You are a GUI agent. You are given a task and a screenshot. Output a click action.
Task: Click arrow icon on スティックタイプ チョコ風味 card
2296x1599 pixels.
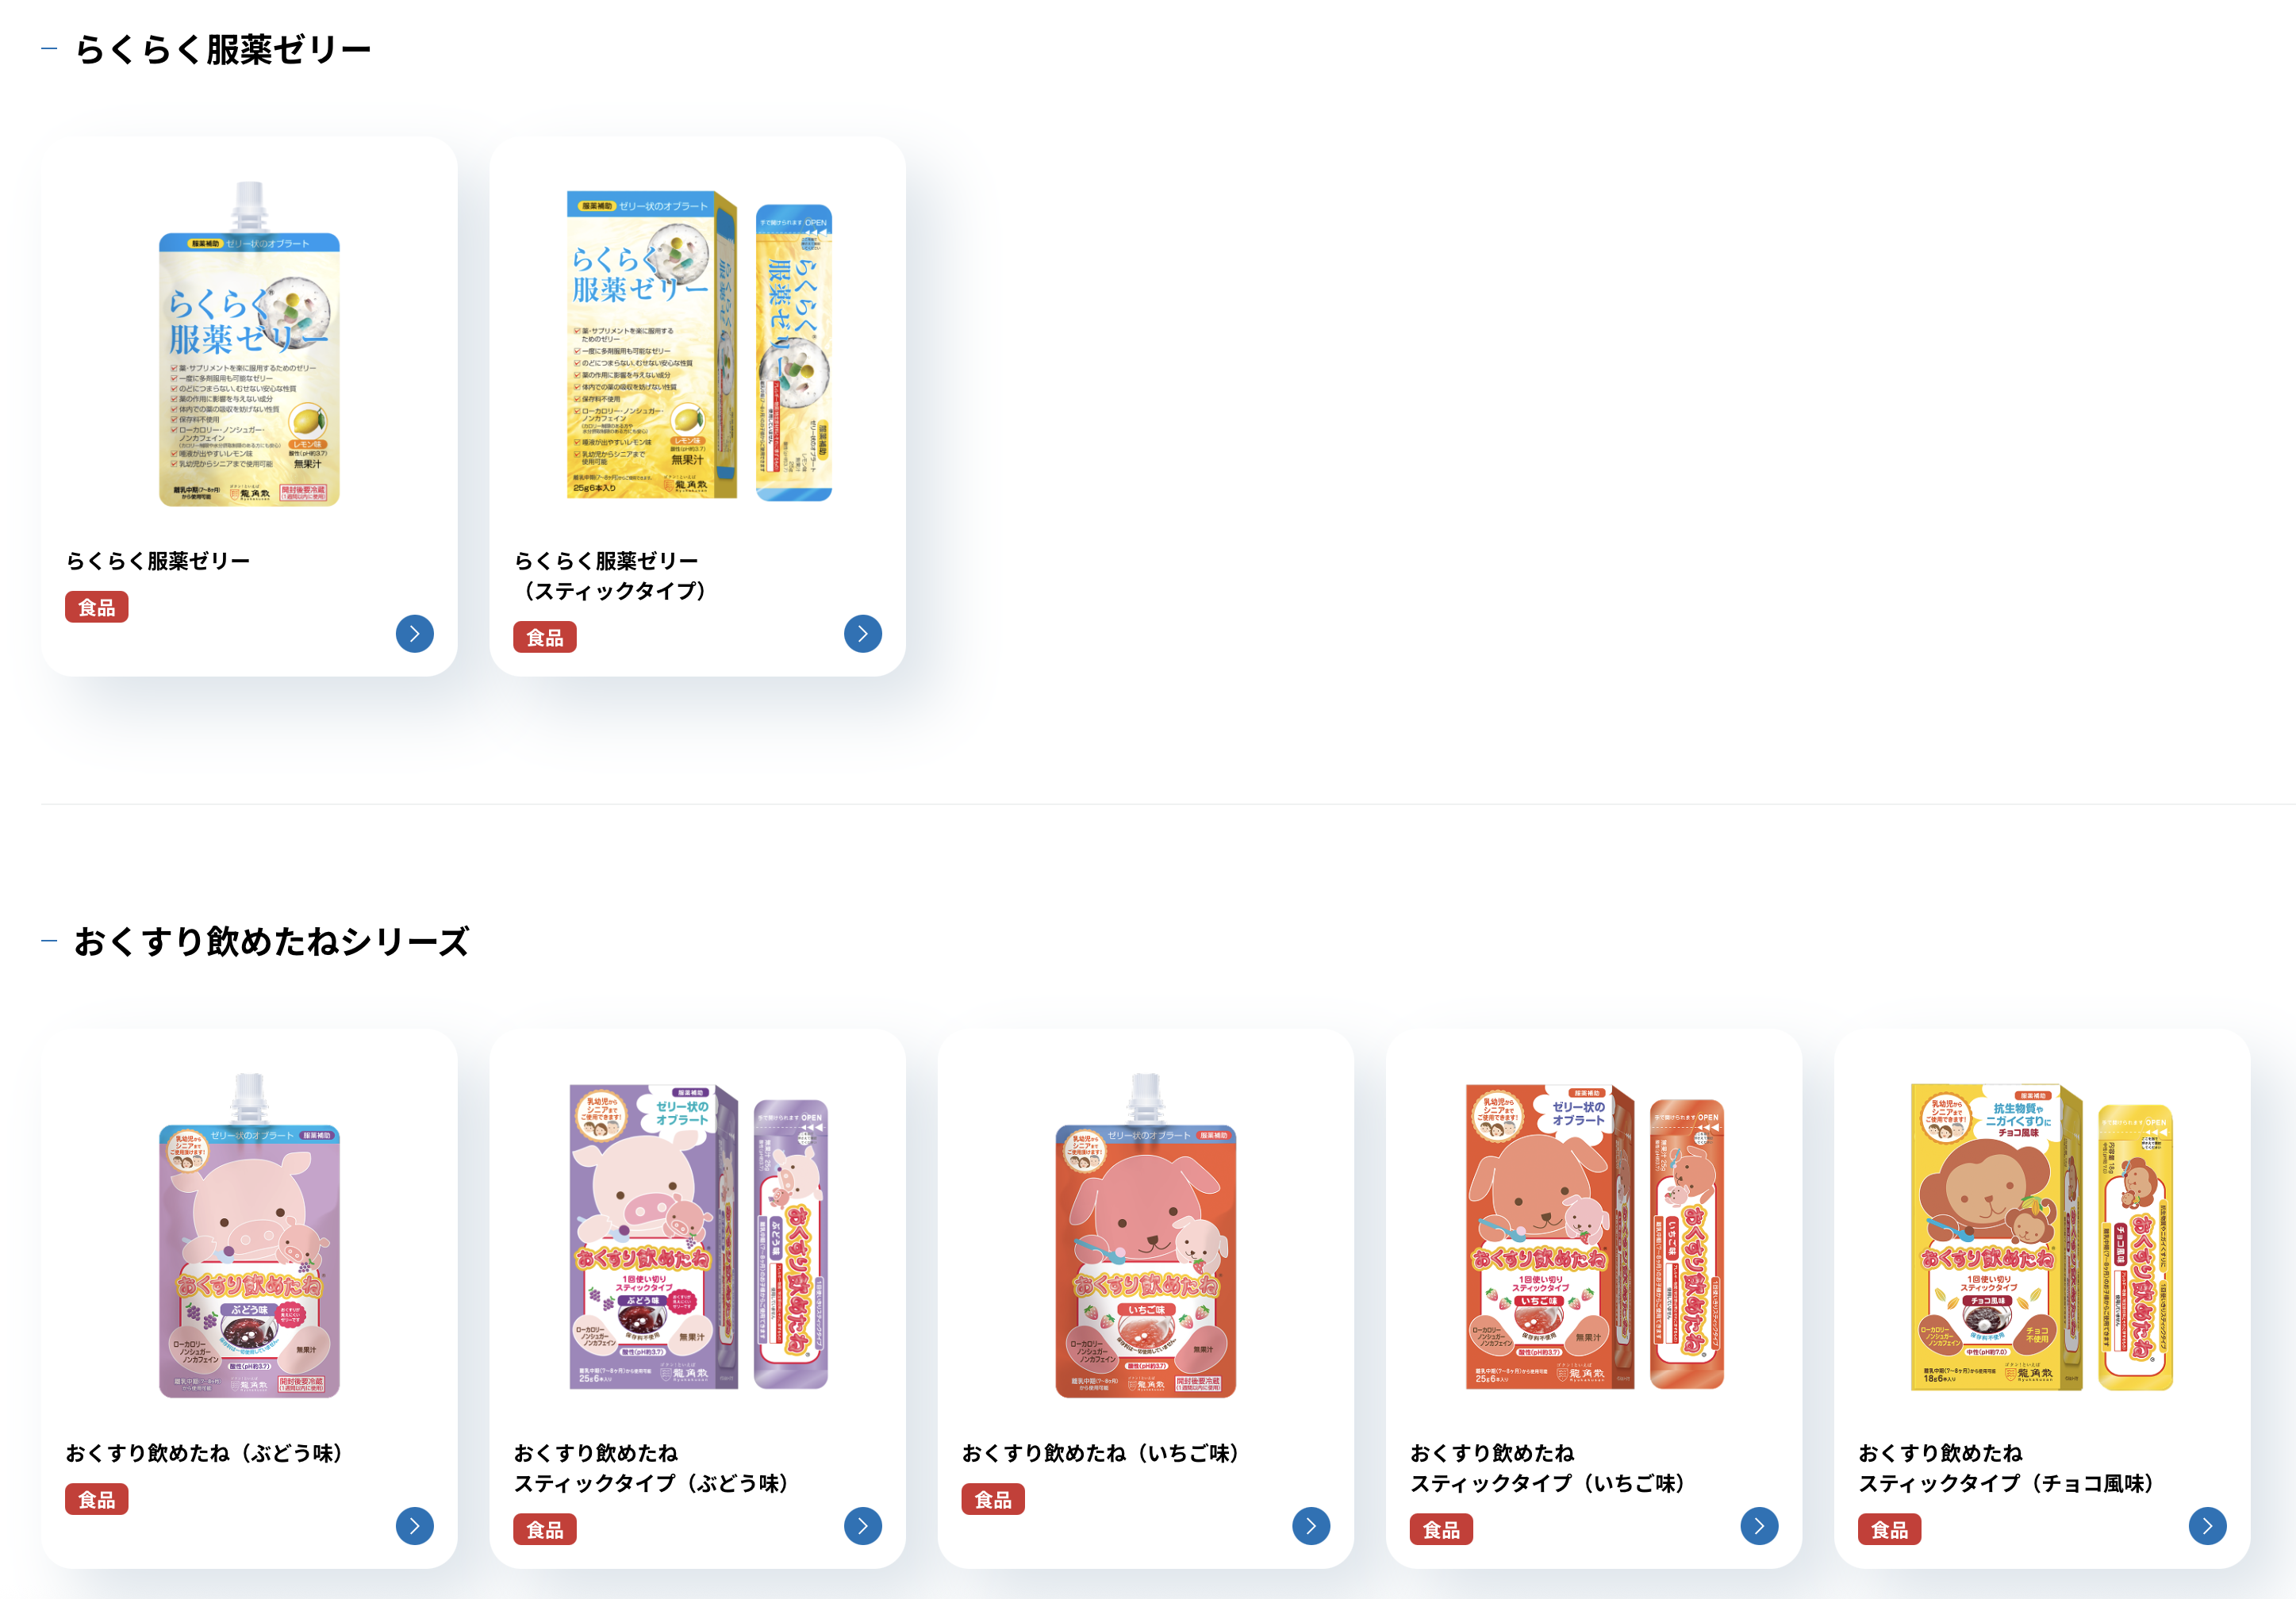2206,1525
